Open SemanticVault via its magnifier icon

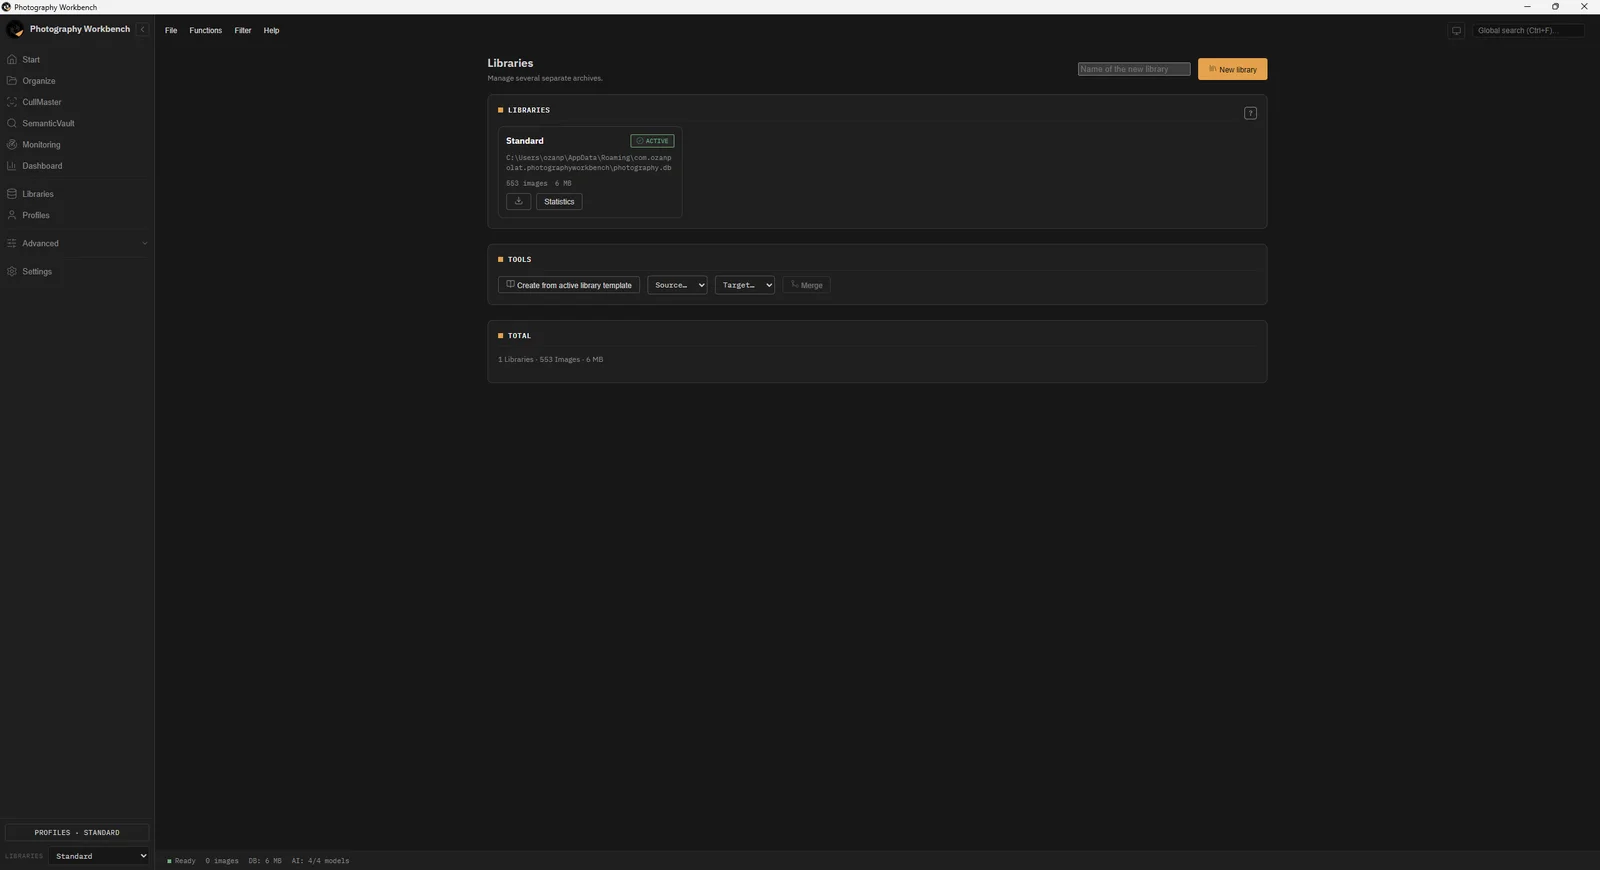pyautogui.click(x=12, y=123)
